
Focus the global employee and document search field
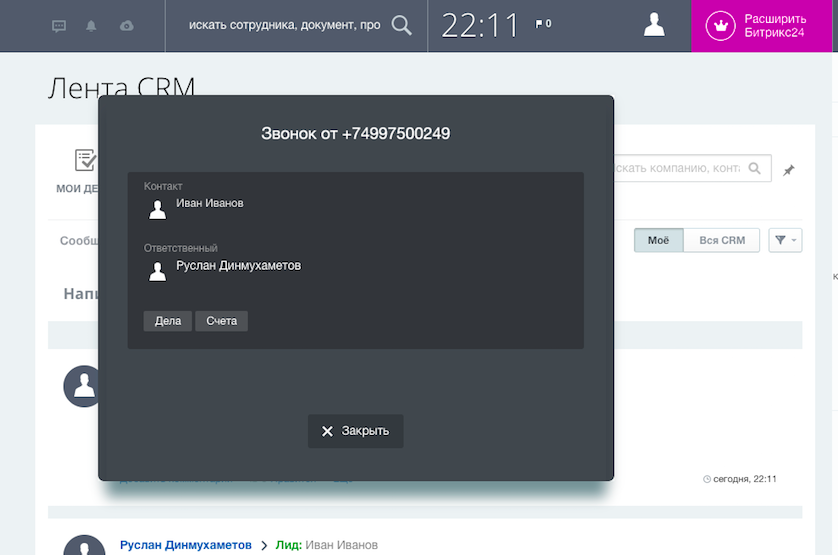pos(284,25)
